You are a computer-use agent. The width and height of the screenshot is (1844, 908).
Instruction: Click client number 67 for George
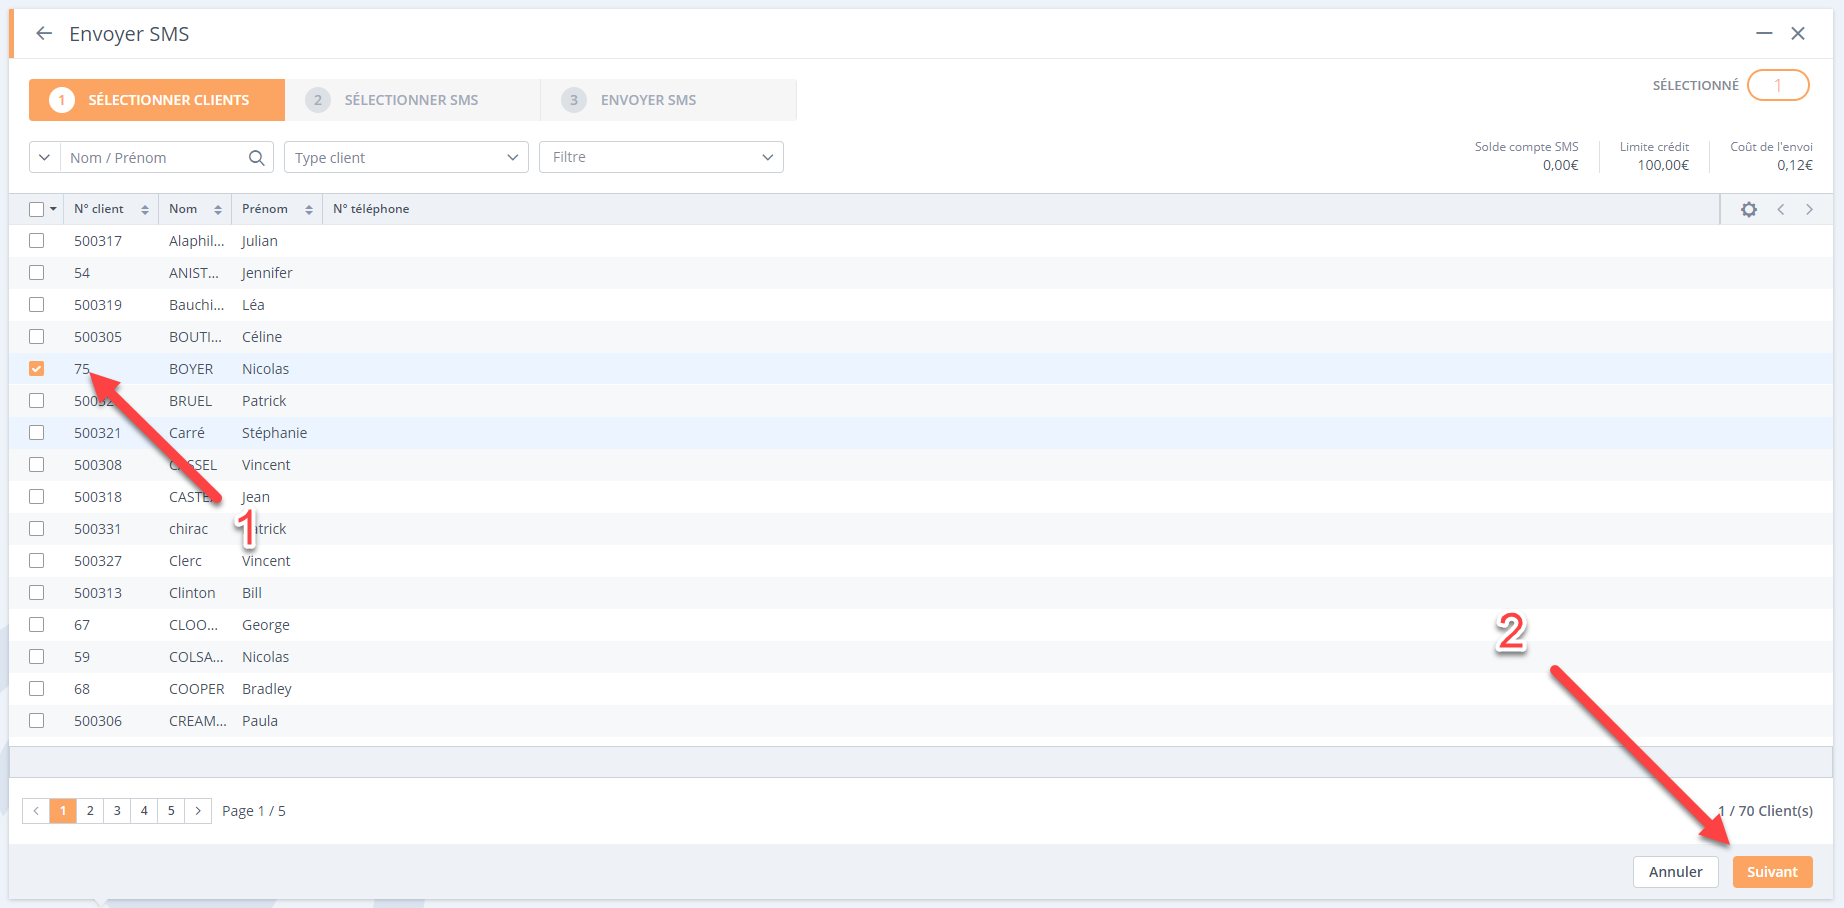82,625
